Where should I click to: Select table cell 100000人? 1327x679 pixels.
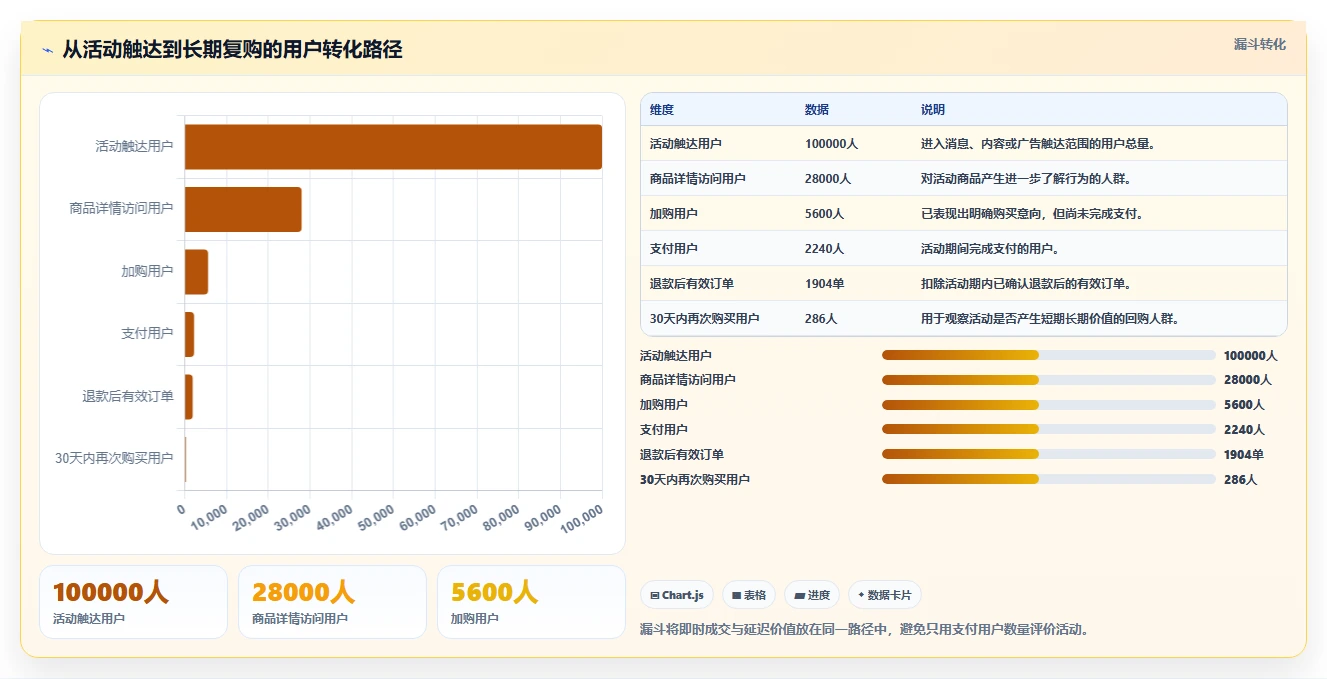831,144
